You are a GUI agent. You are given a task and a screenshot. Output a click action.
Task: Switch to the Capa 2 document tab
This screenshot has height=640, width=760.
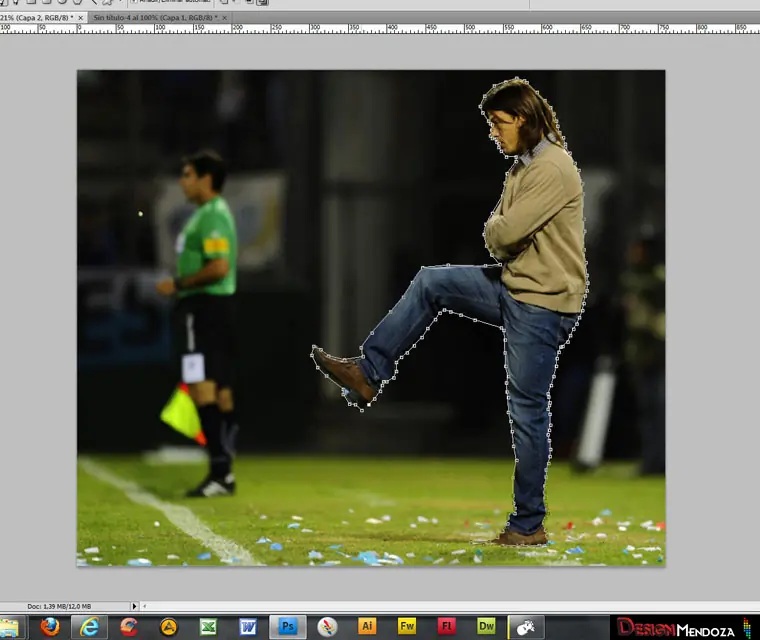point(36,18)
